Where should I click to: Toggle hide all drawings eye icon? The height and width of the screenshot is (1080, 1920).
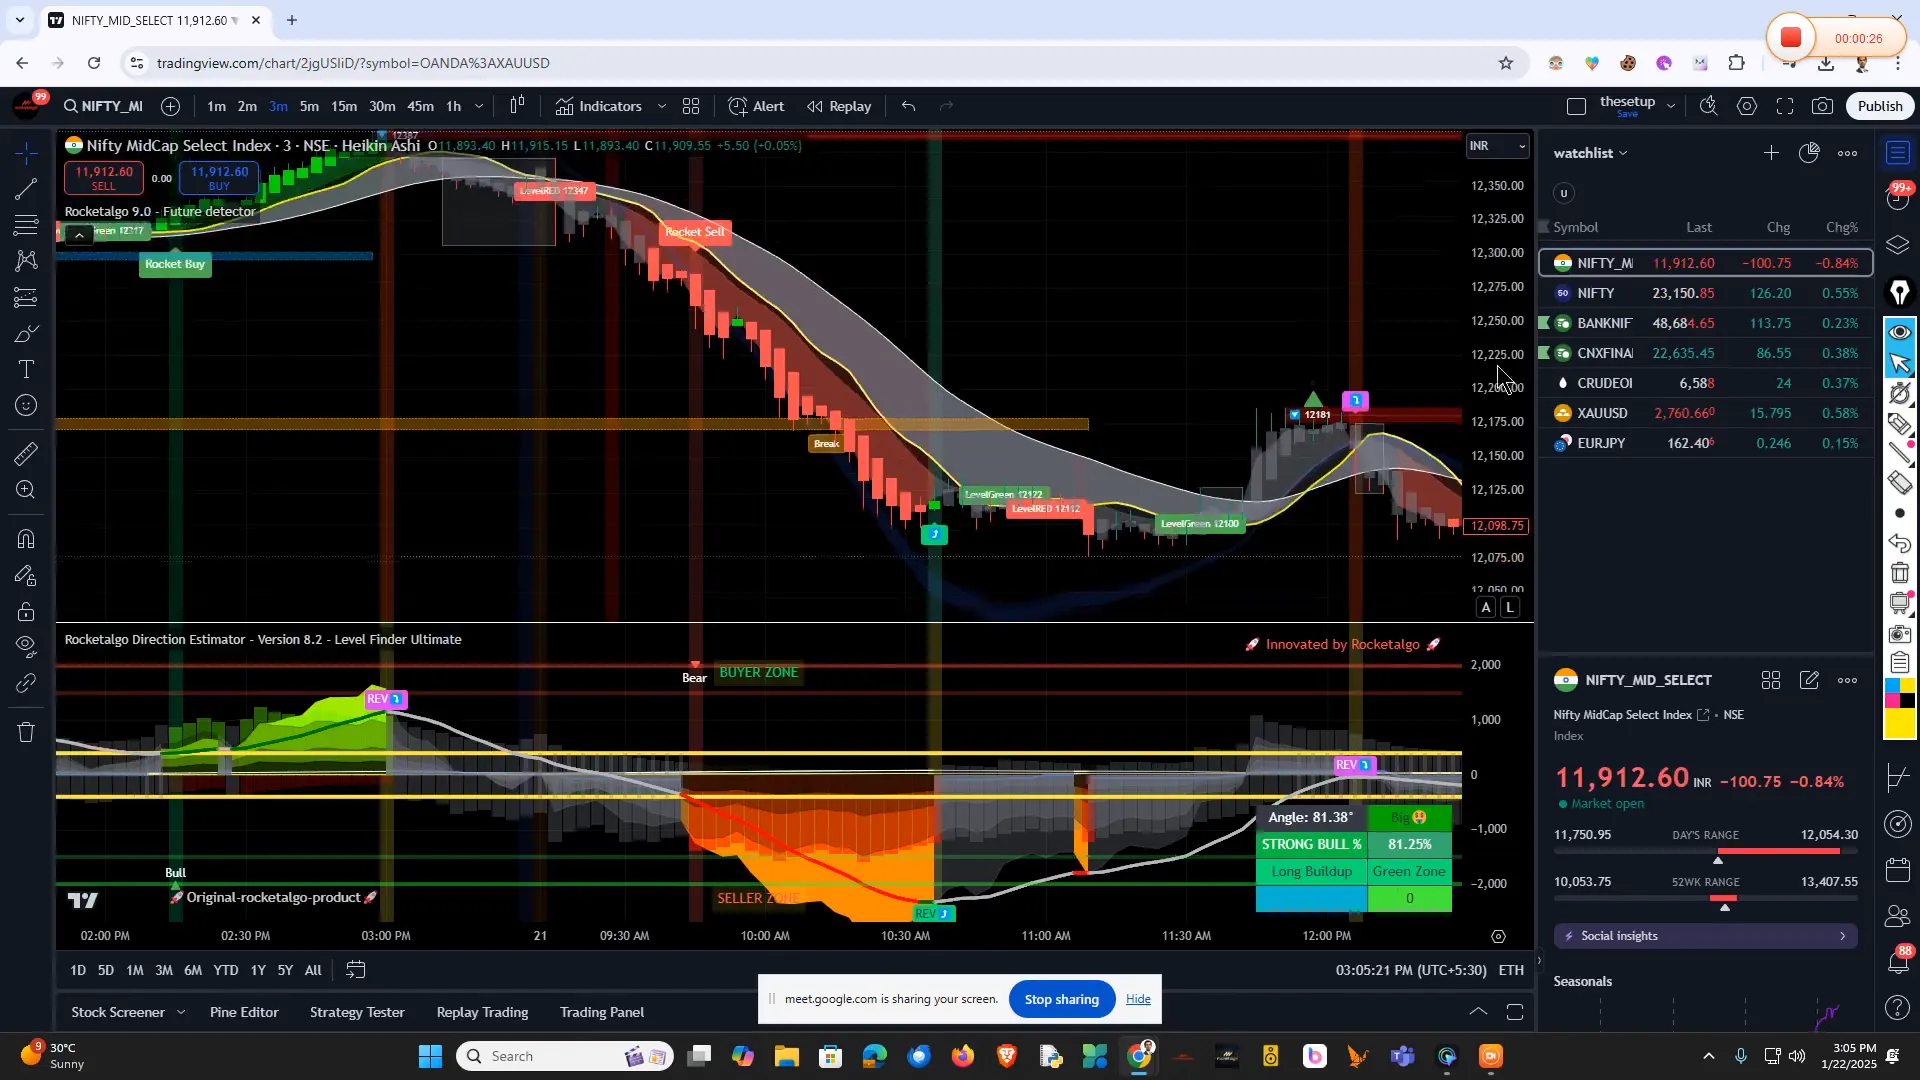tap(27, 645)
